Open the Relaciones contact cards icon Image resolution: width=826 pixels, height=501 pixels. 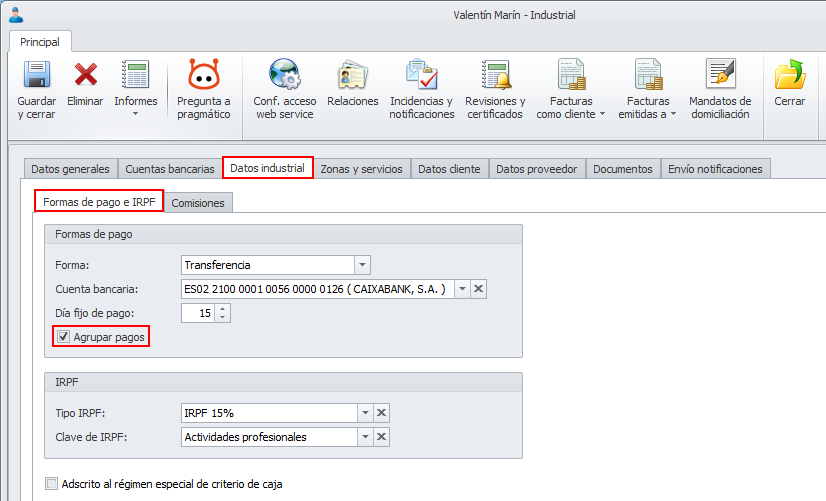click(x=352, y=74)
